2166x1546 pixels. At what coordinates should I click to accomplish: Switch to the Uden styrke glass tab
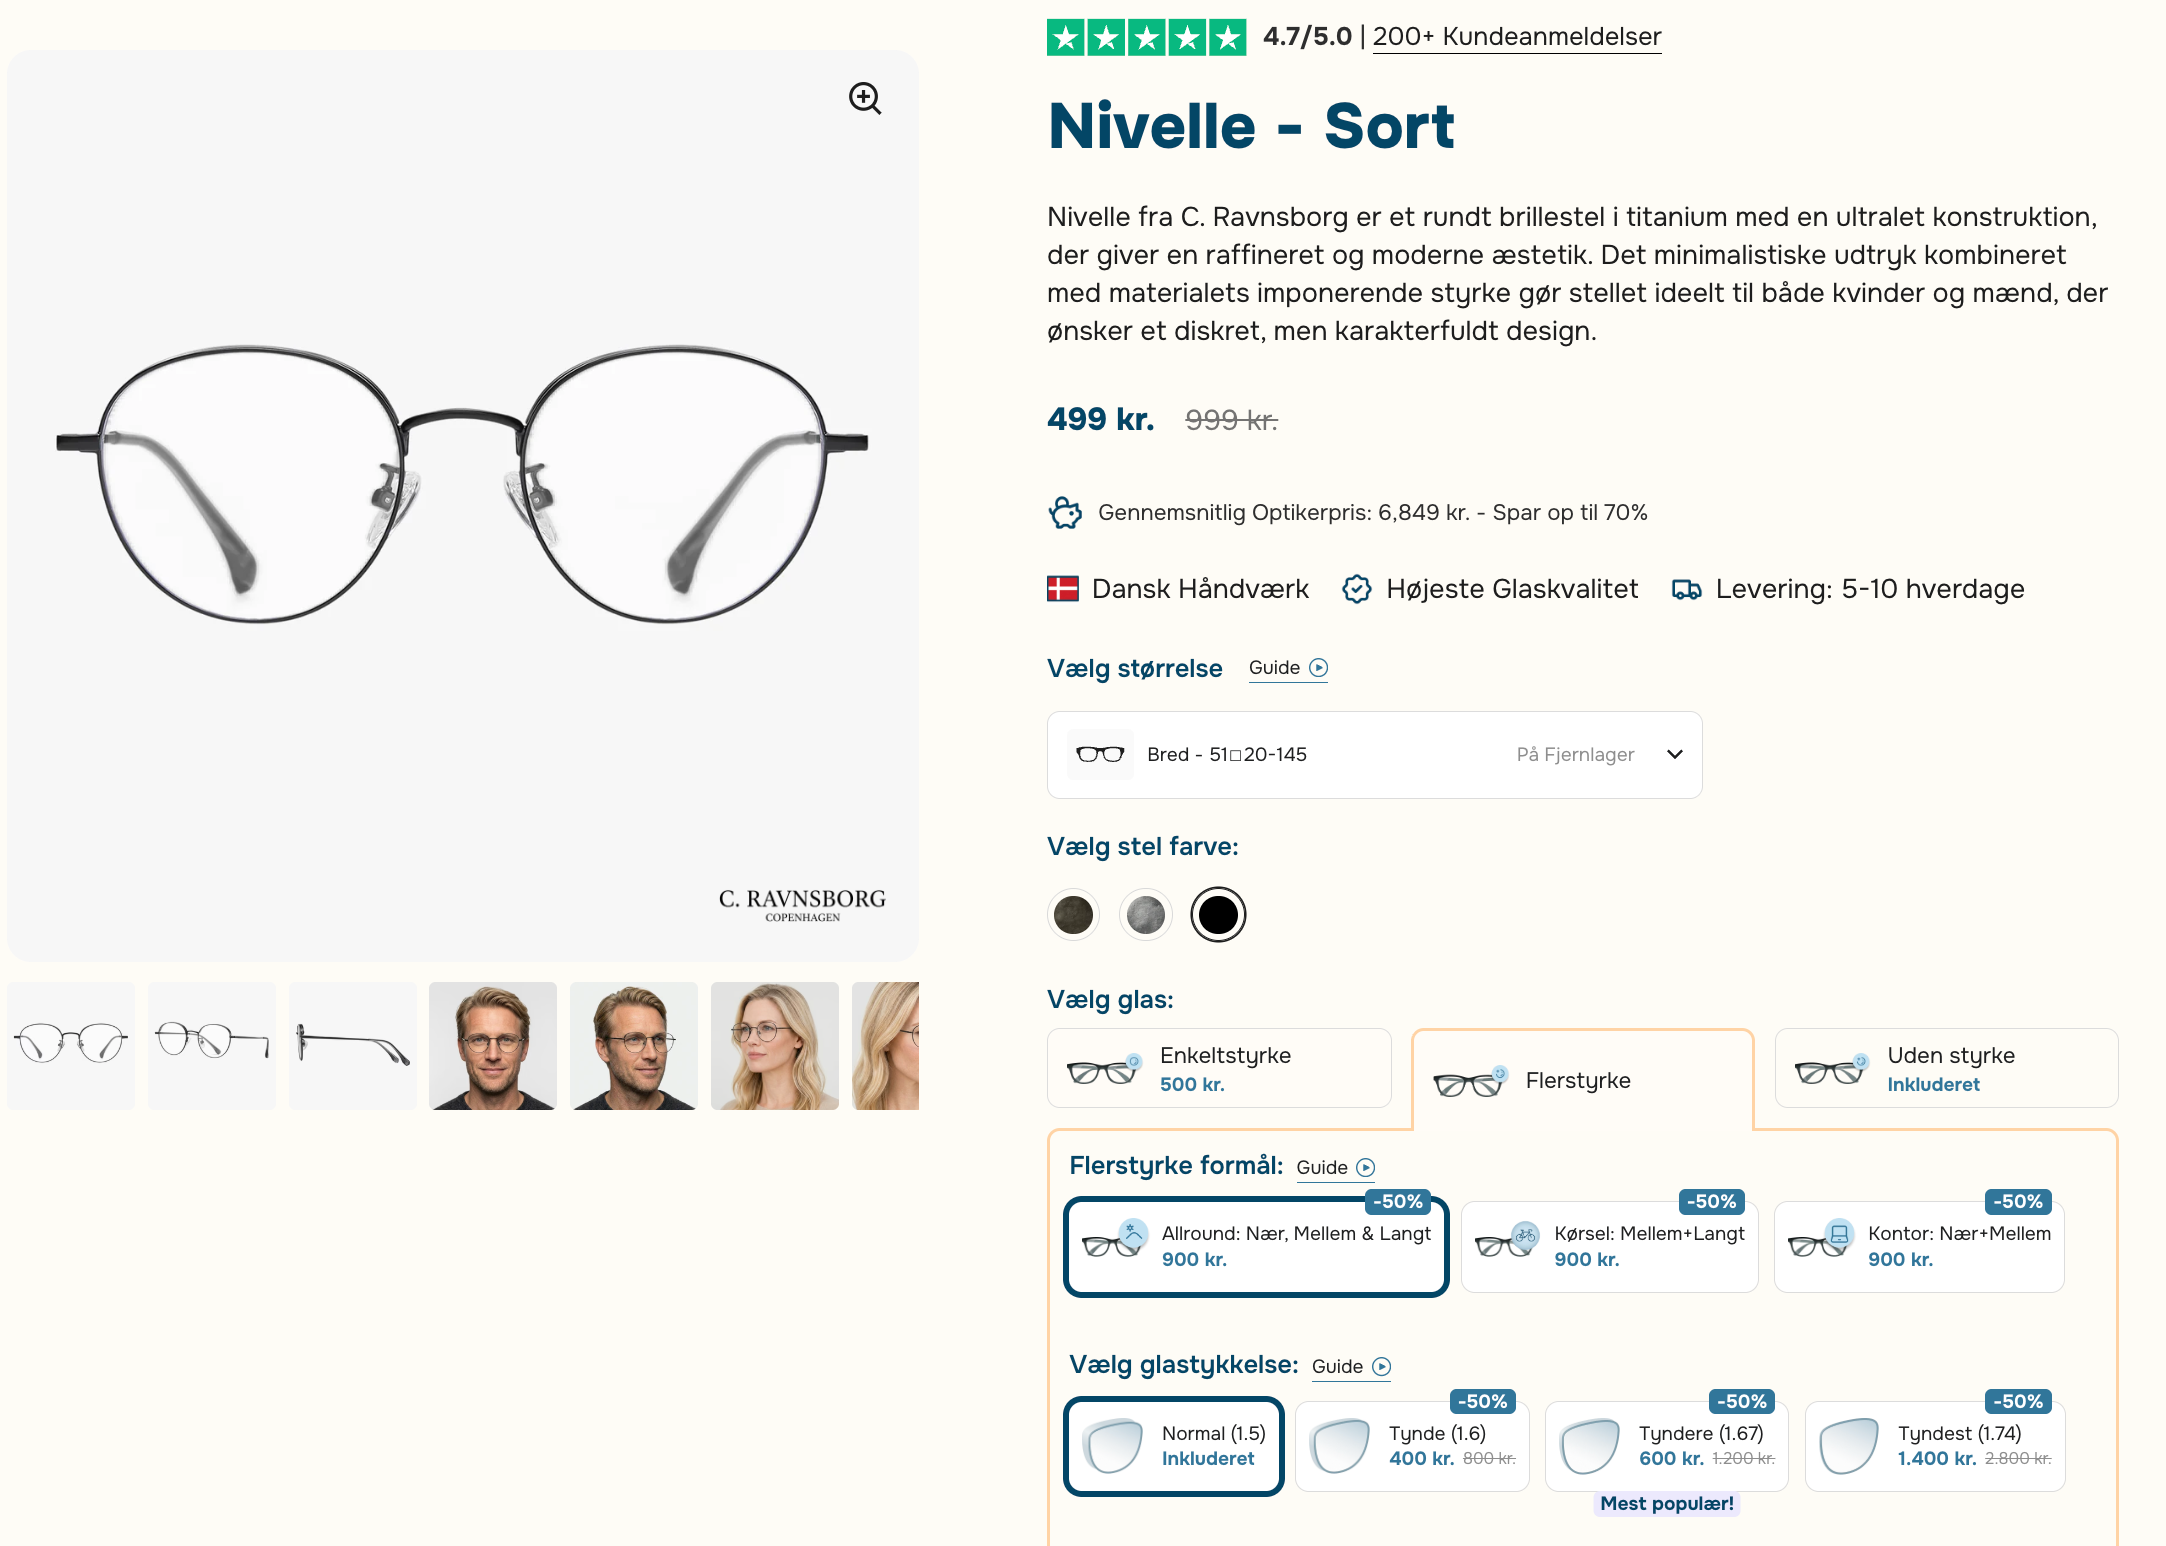[1945, 1069]
